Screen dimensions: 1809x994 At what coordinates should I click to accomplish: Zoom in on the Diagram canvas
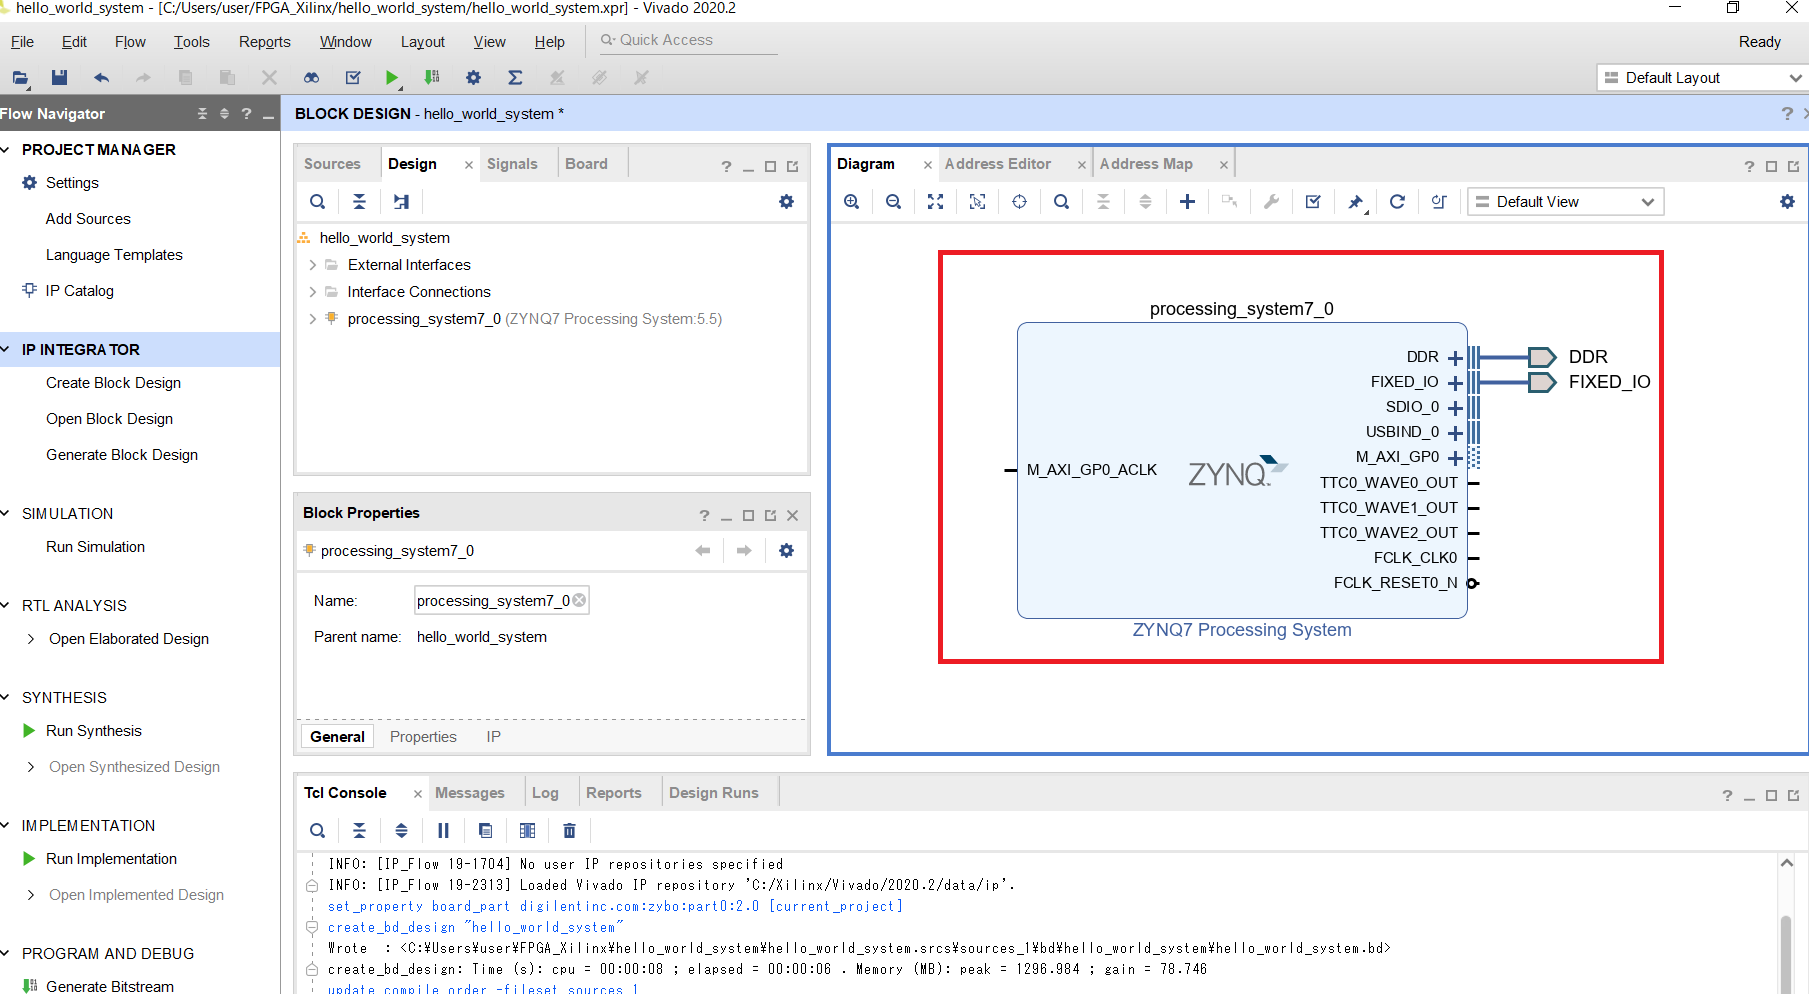852,202
